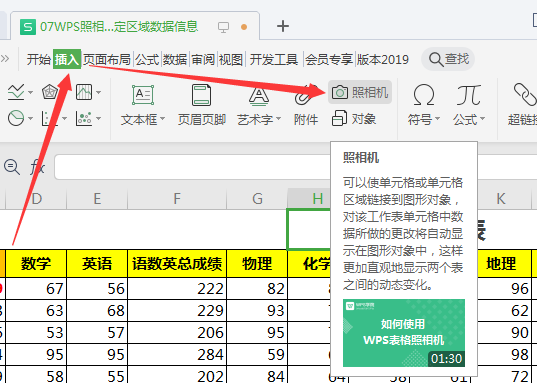Click the 语数英总成绩 header cell
The image size is (537, 383).
click(x=177, y=263)
